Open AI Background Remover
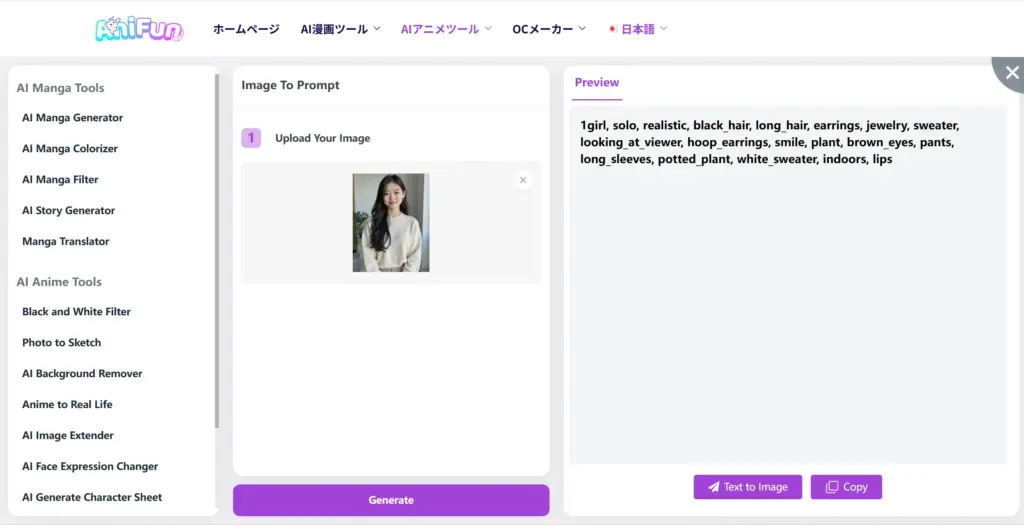The width and height of the screenshot is (1024, 525). click(x=82, y=374)
